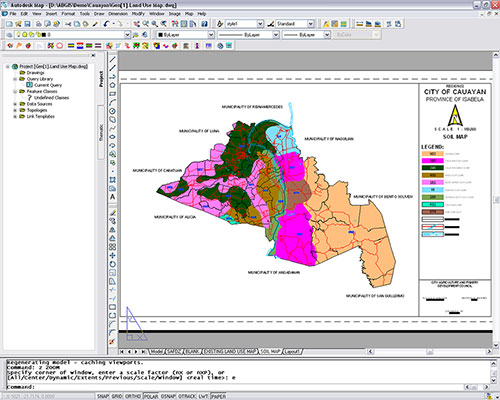Toggle PAPER/model space in the status bar
The image size is (500, 400).
click(x=218, y=396)
